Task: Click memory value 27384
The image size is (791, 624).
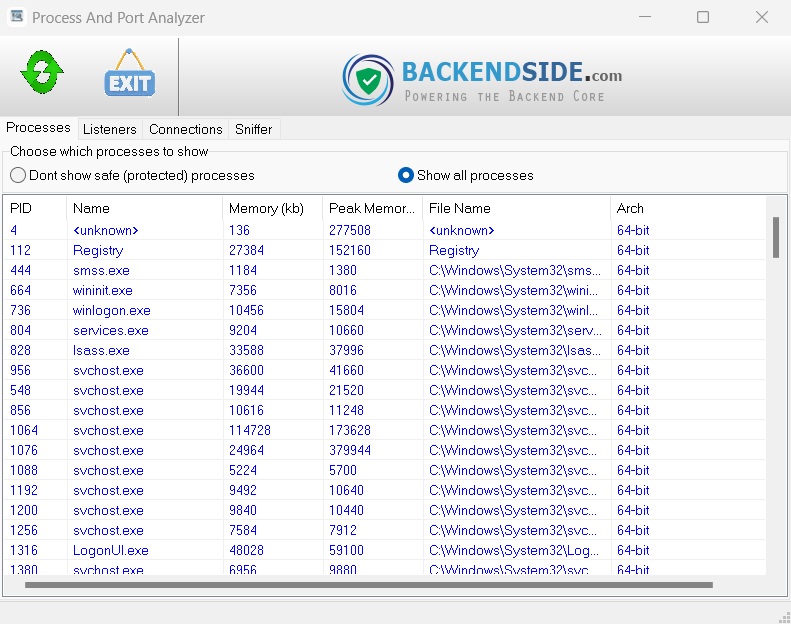Action: [x=246, y=250]
